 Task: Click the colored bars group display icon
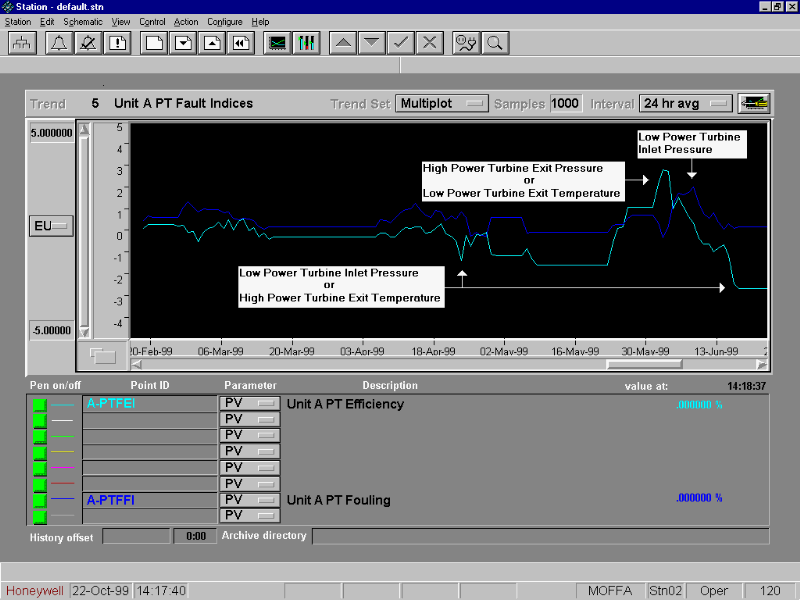click(307, 43)
